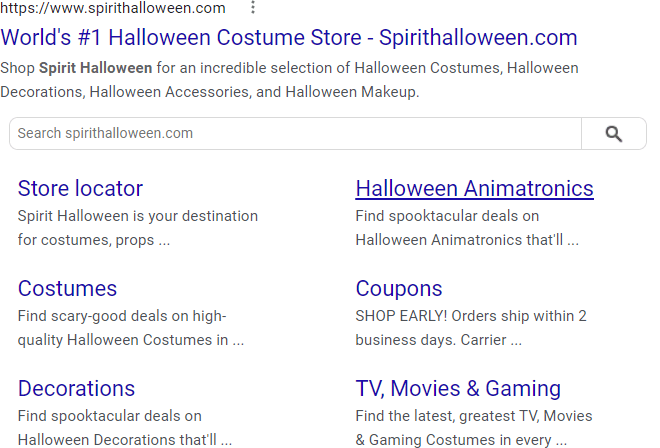Open the three-dot options menu beside the URL
The height and width of the screenshot is (448, 660).
tap(253, 8)
